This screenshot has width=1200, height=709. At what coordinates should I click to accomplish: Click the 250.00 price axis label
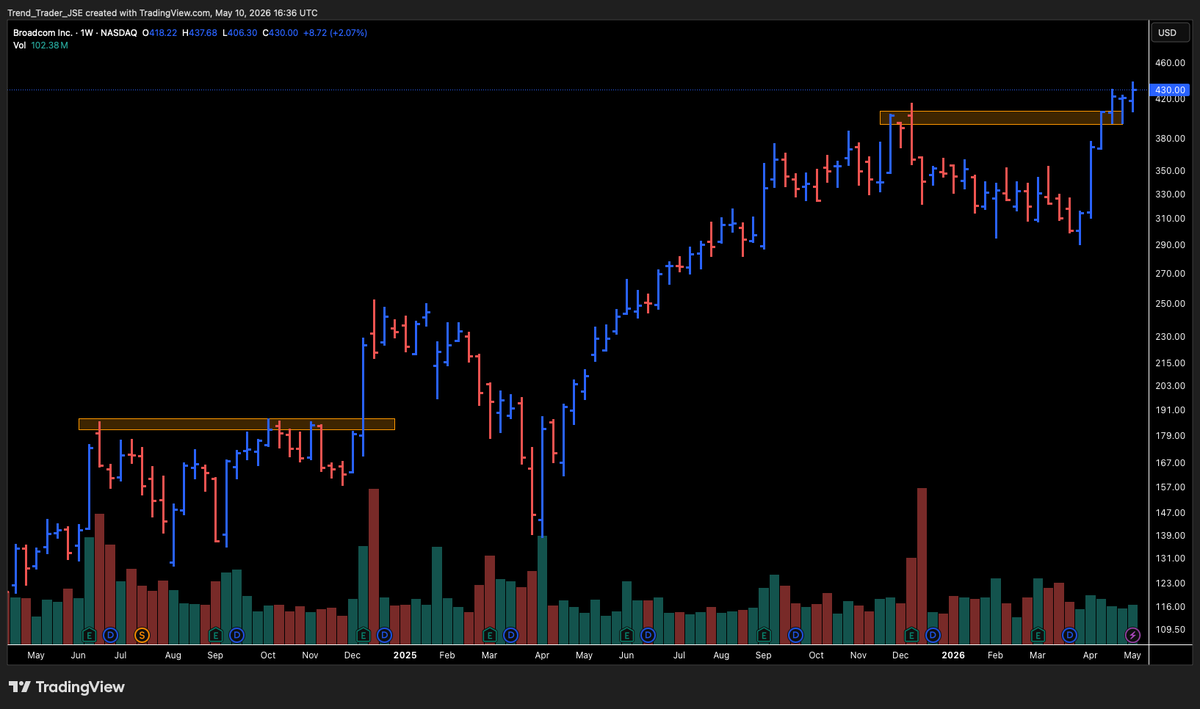[1169, 304]
